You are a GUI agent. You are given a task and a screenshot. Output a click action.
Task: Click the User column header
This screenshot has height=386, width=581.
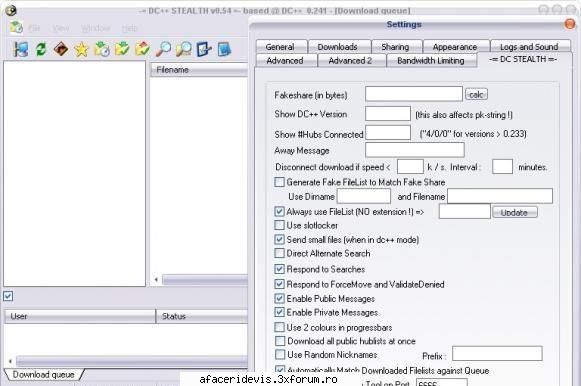tap(80, 316)
